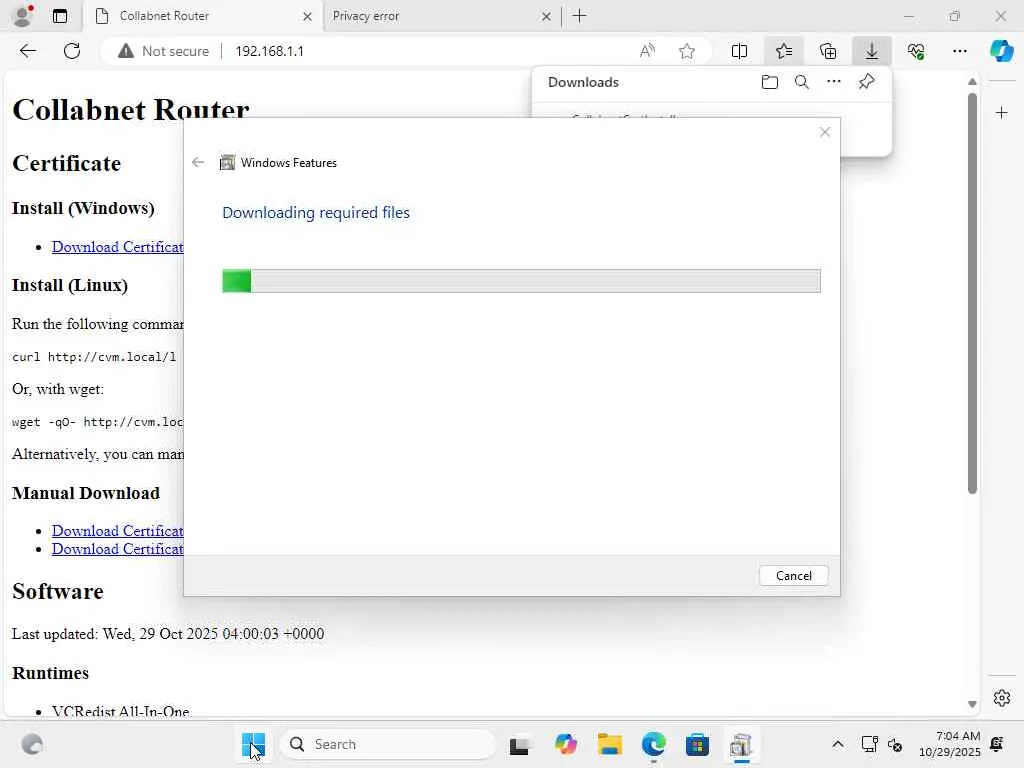Open tab actions menu icon
The height and width of the screenshot is (768, 1024).
(x=60, y=16)
